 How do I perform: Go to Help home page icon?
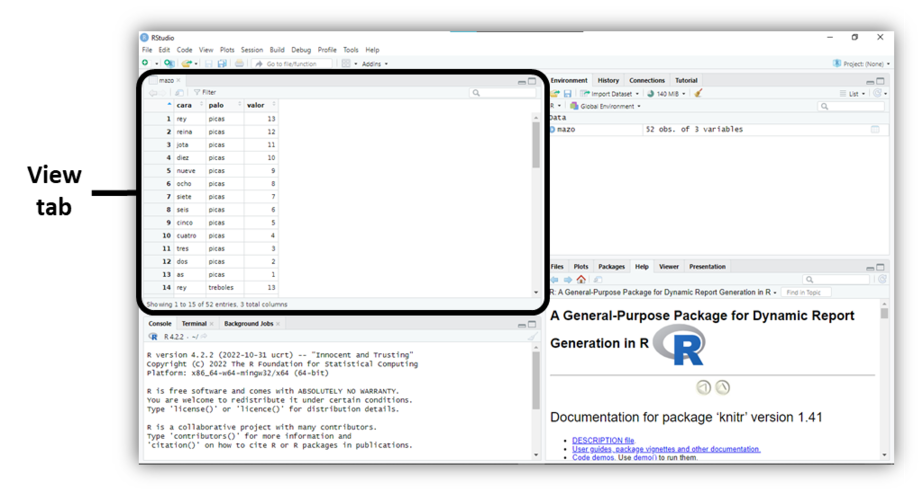pos(581,280)
